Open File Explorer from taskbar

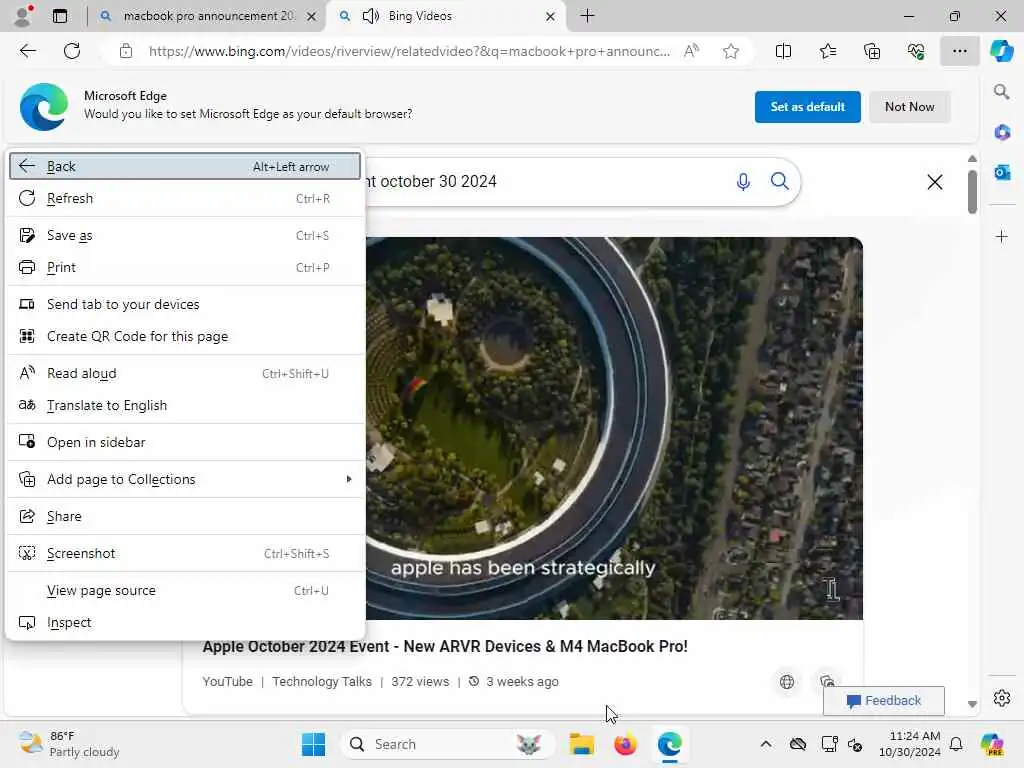click(x=581, y=744)
